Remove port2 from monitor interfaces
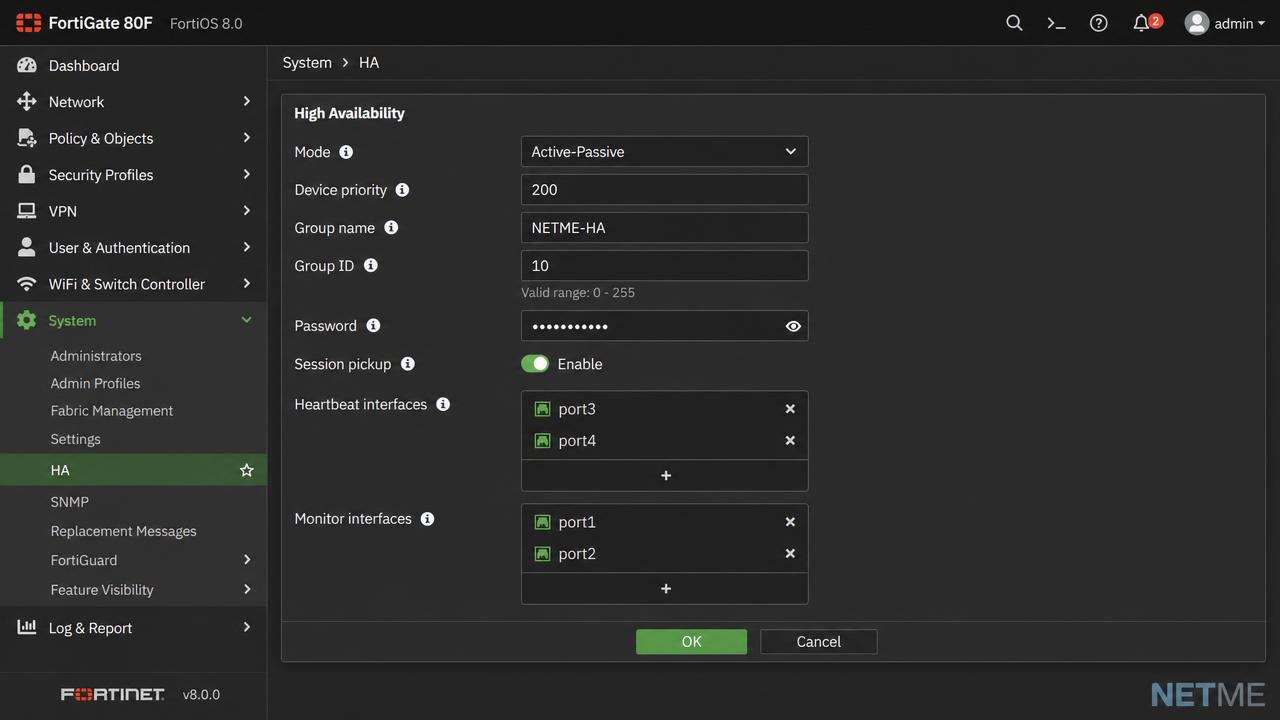Screen dimensions: 1280x720 pos(790,554)
